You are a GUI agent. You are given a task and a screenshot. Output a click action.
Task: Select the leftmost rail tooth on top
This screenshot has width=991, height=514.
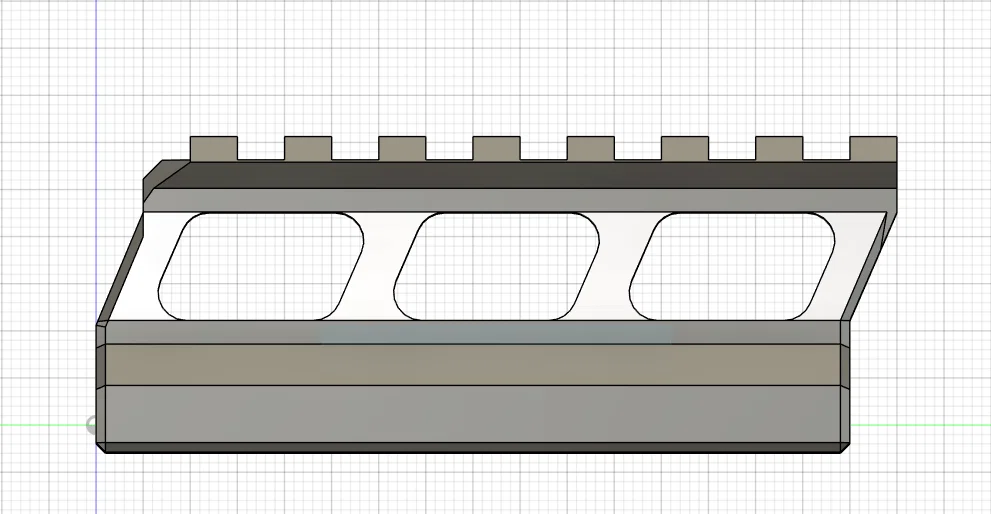214,148
